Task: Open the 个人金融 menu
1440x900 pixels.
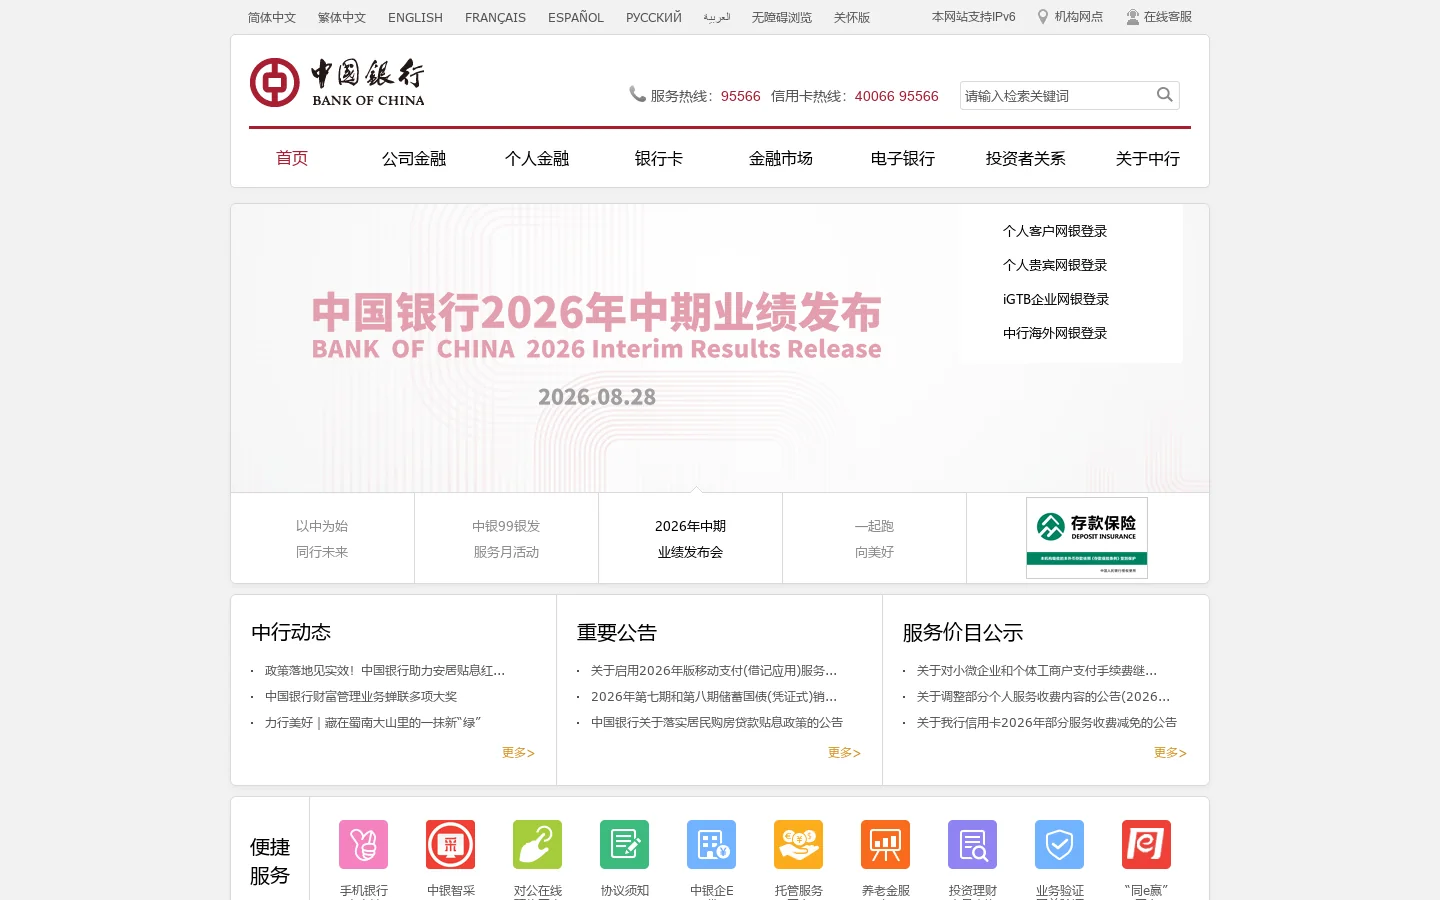Action: pos(537,158)
